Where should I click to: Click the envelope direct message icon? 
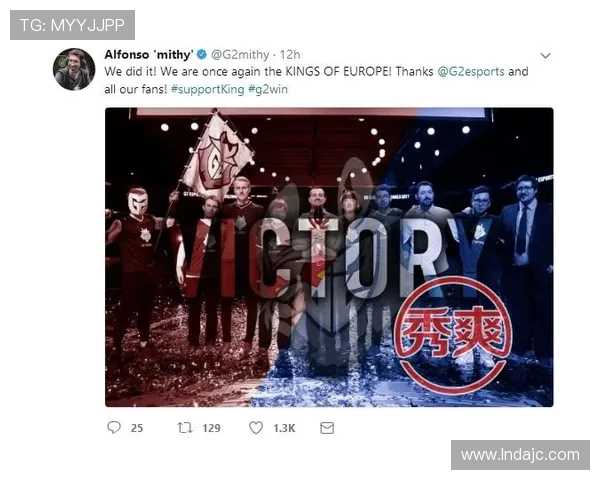[x=327, y=428]
